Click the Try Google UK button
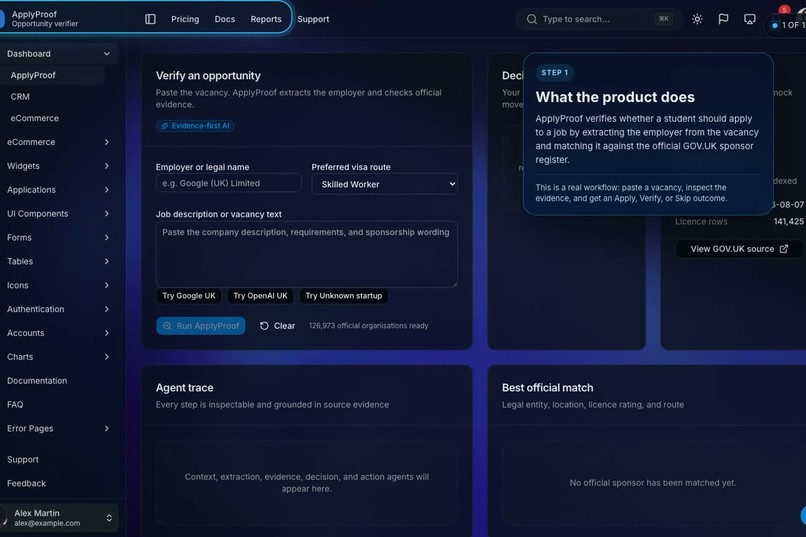Viewport: 806px width, 537px height. click(189, 296)
